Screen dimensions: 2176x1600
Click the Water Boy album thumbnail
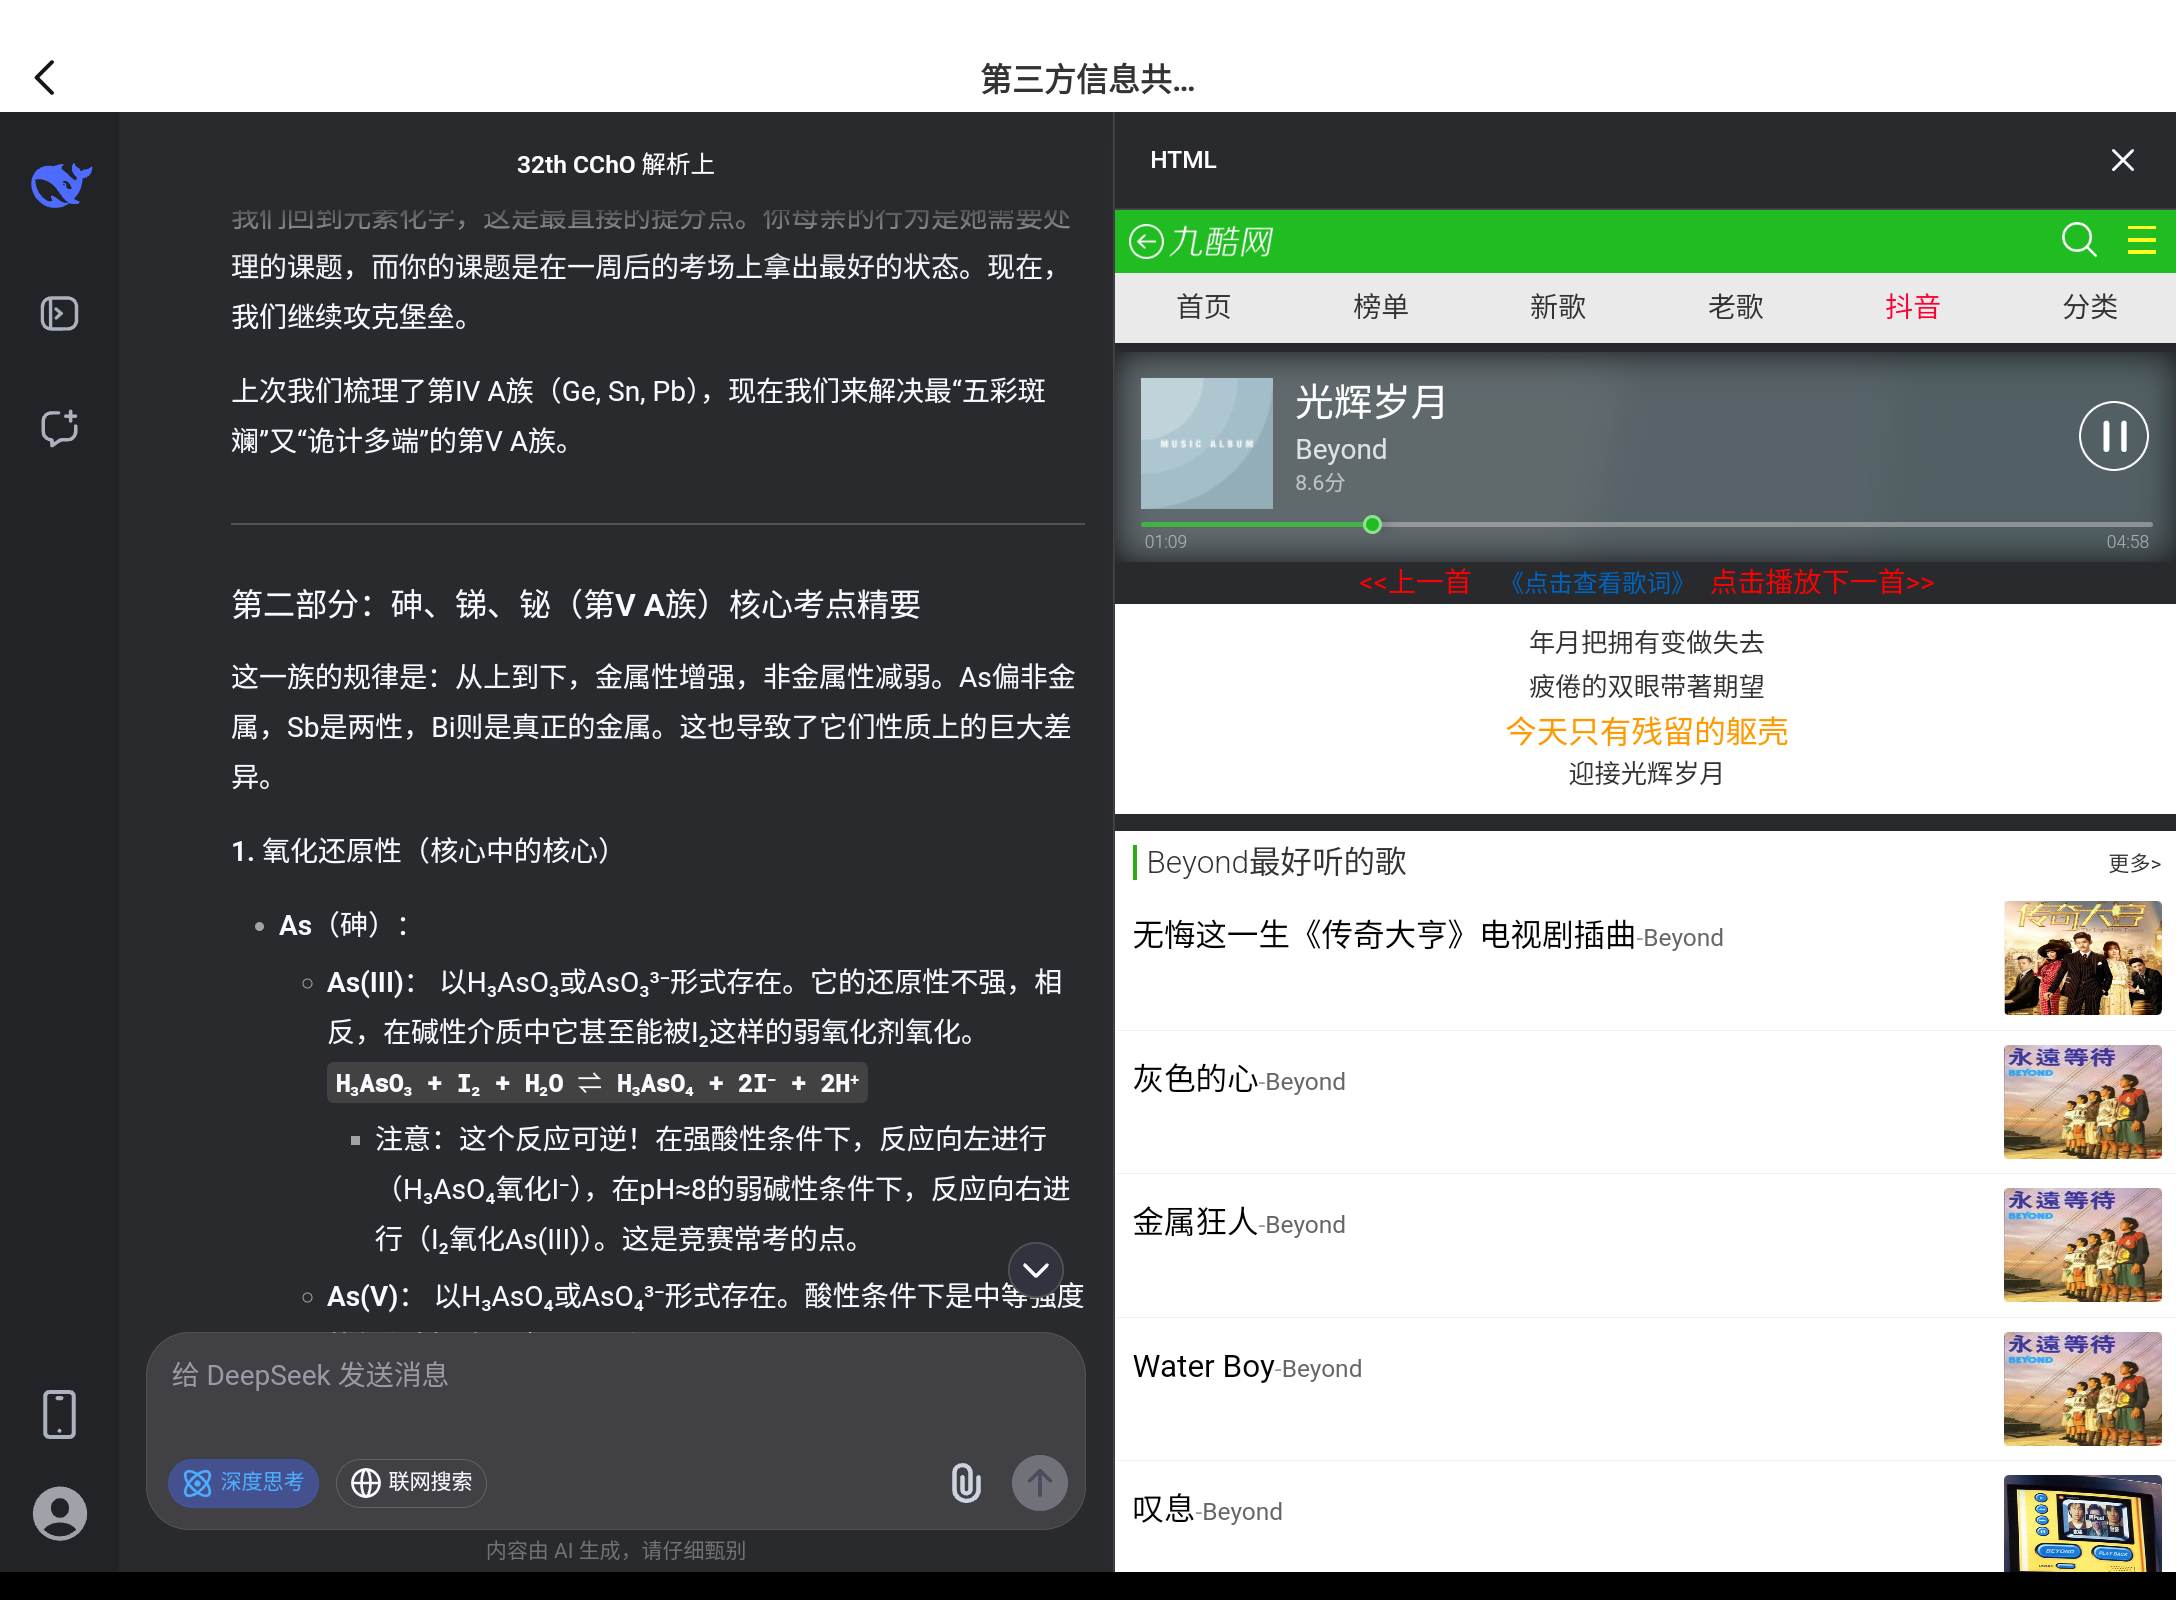[x=2082, y=1388]
